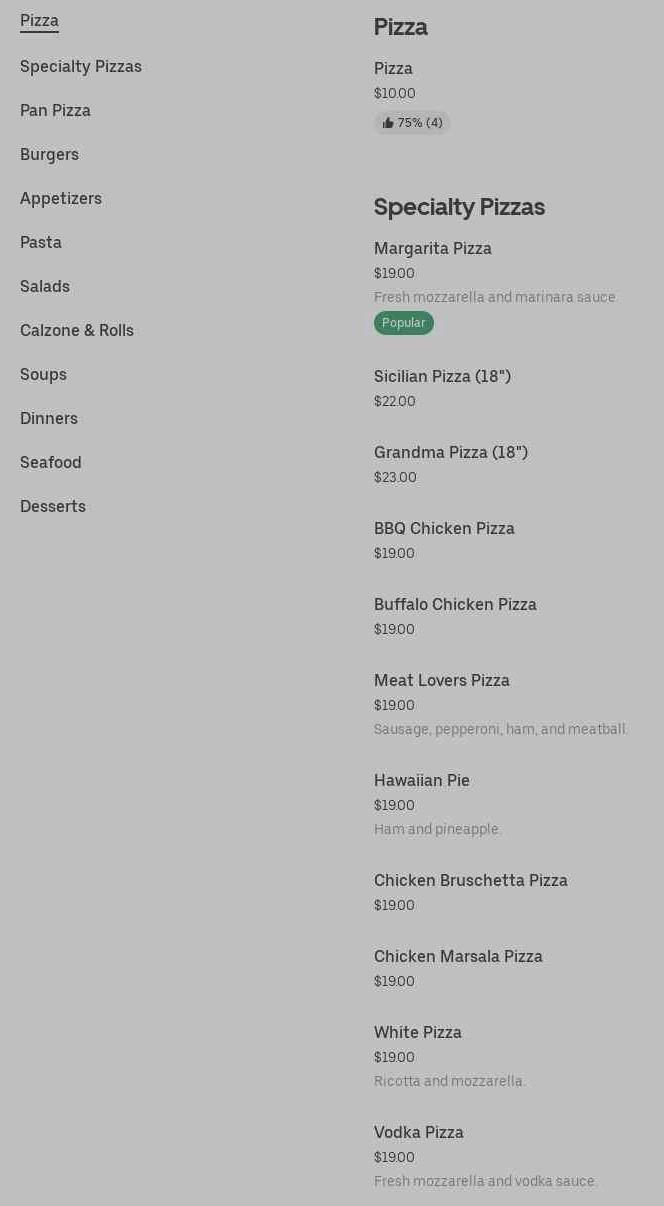Open the Burgers menu category
The width and height of the screenshot is (664, 1206).
point(49,154)
